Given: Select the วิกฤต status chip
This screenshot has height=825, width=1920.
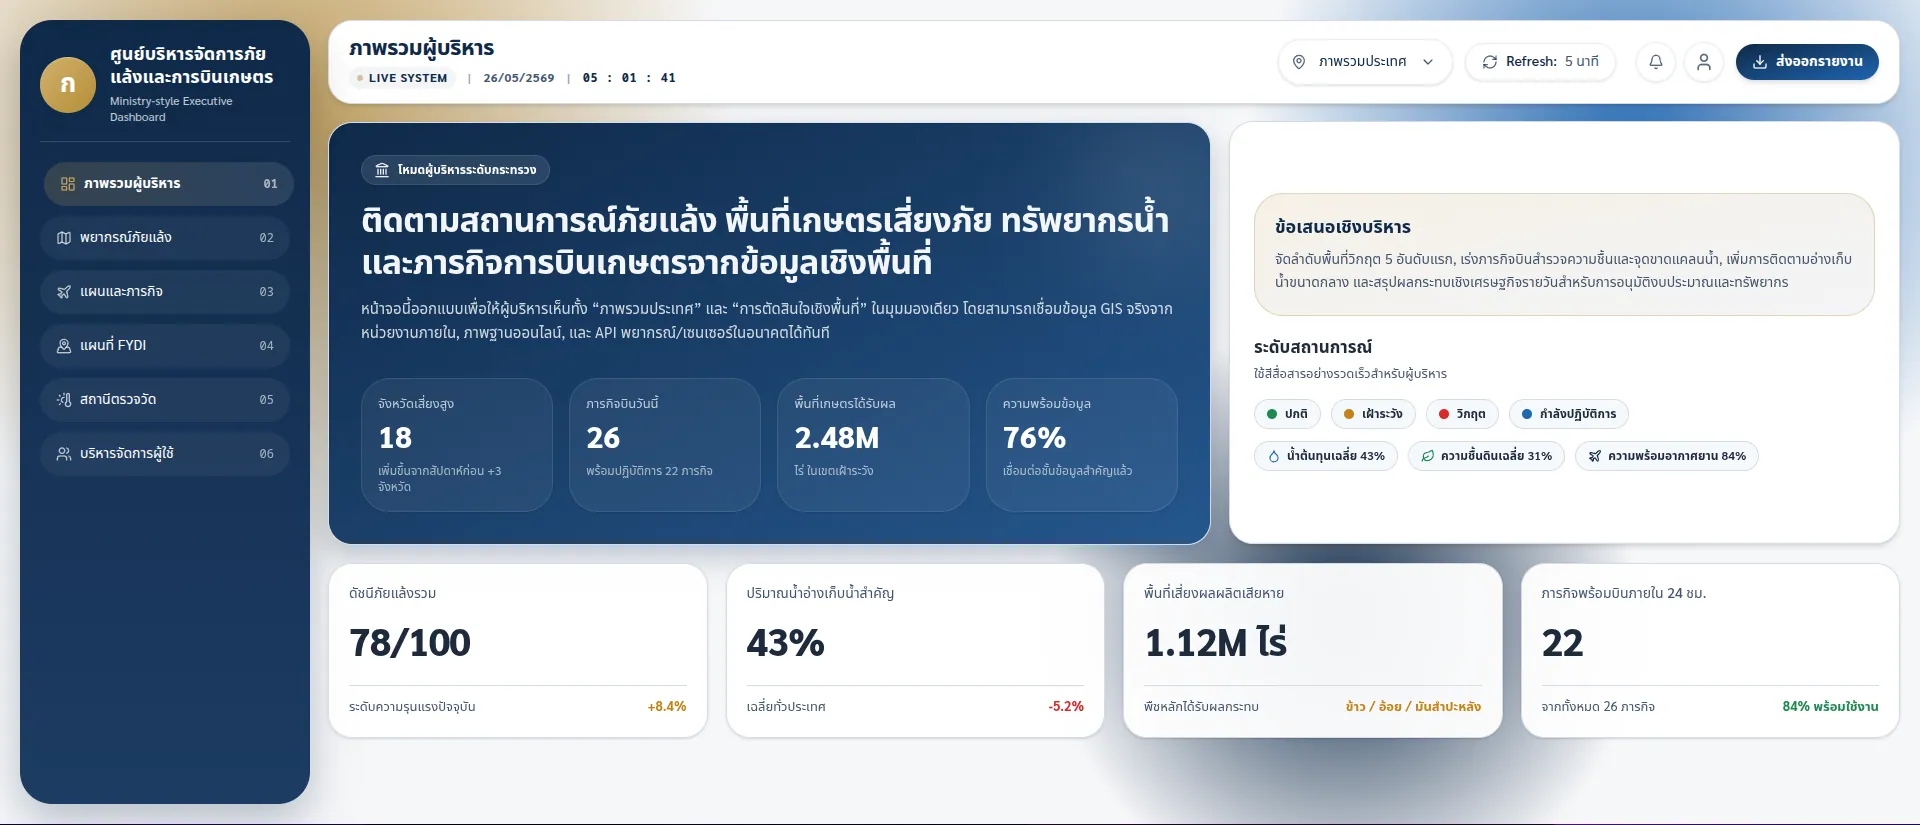Looking at the screenshot, I should pos(1462,414).
